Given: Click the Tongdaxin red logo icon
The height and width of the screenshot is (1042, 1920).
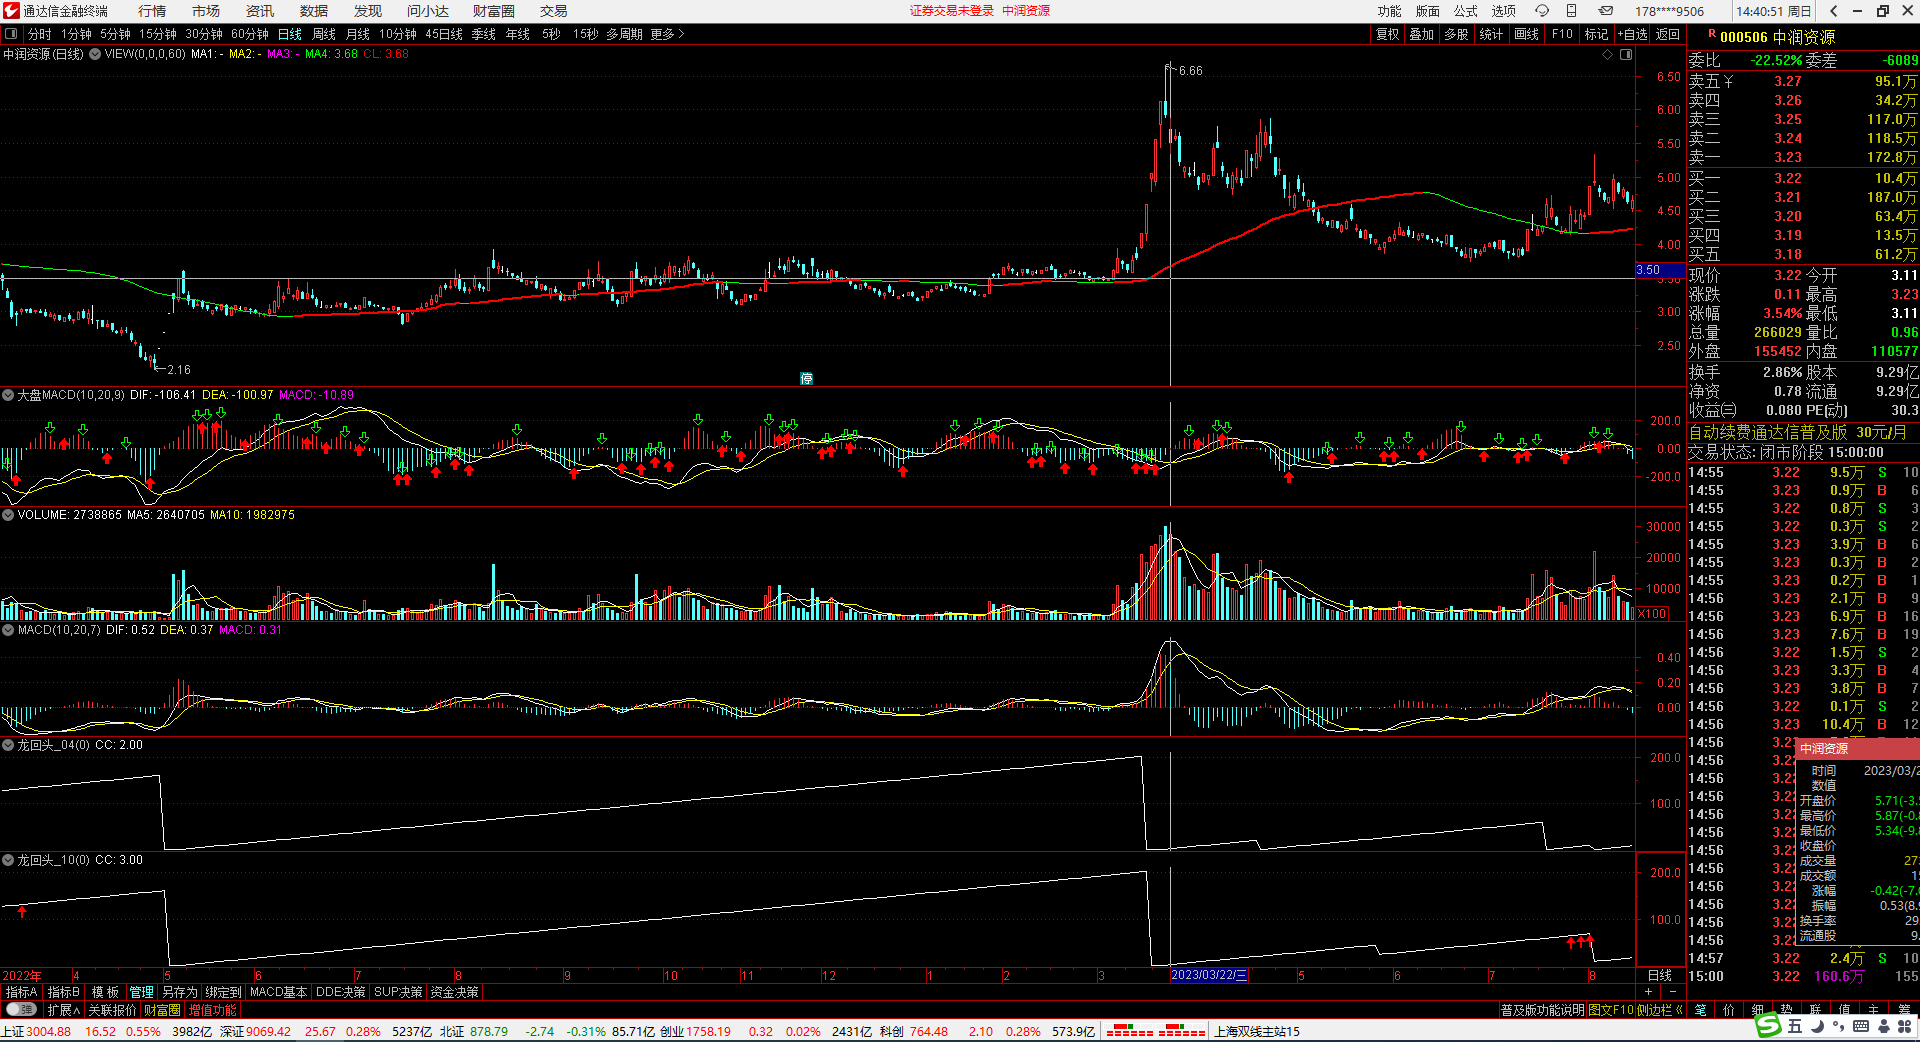Looking at the screenshot, I should 11,11.
